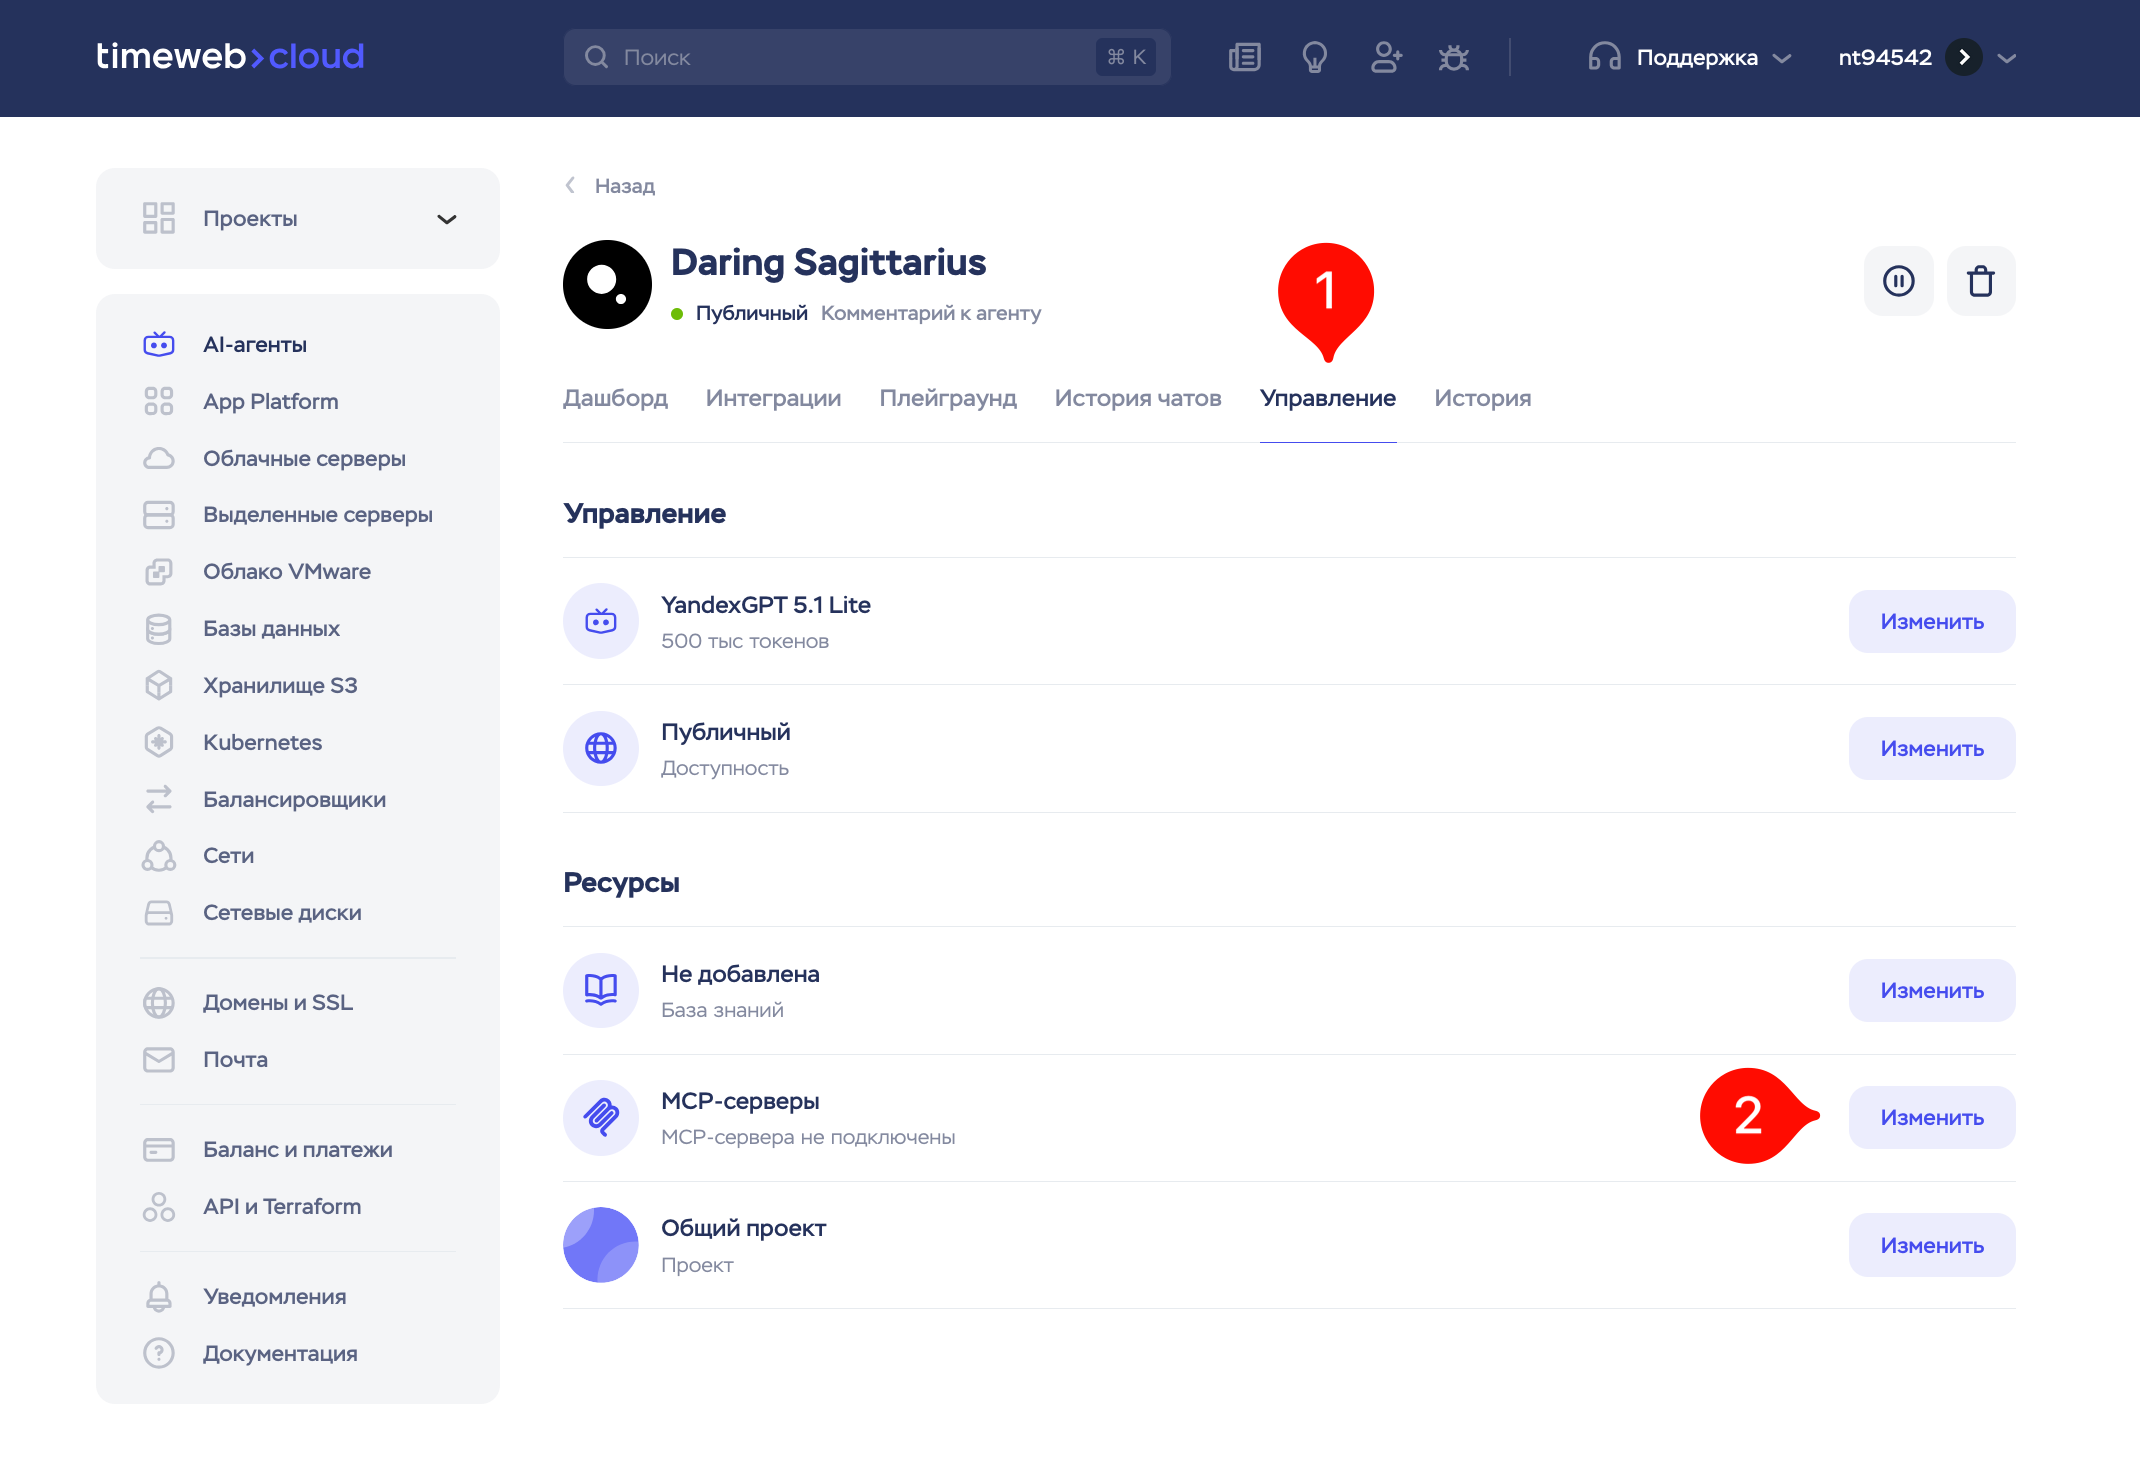This screenshot has height=1474, width=2140.
Task: Open the add user icon in header
Action: pos(1385,57)
